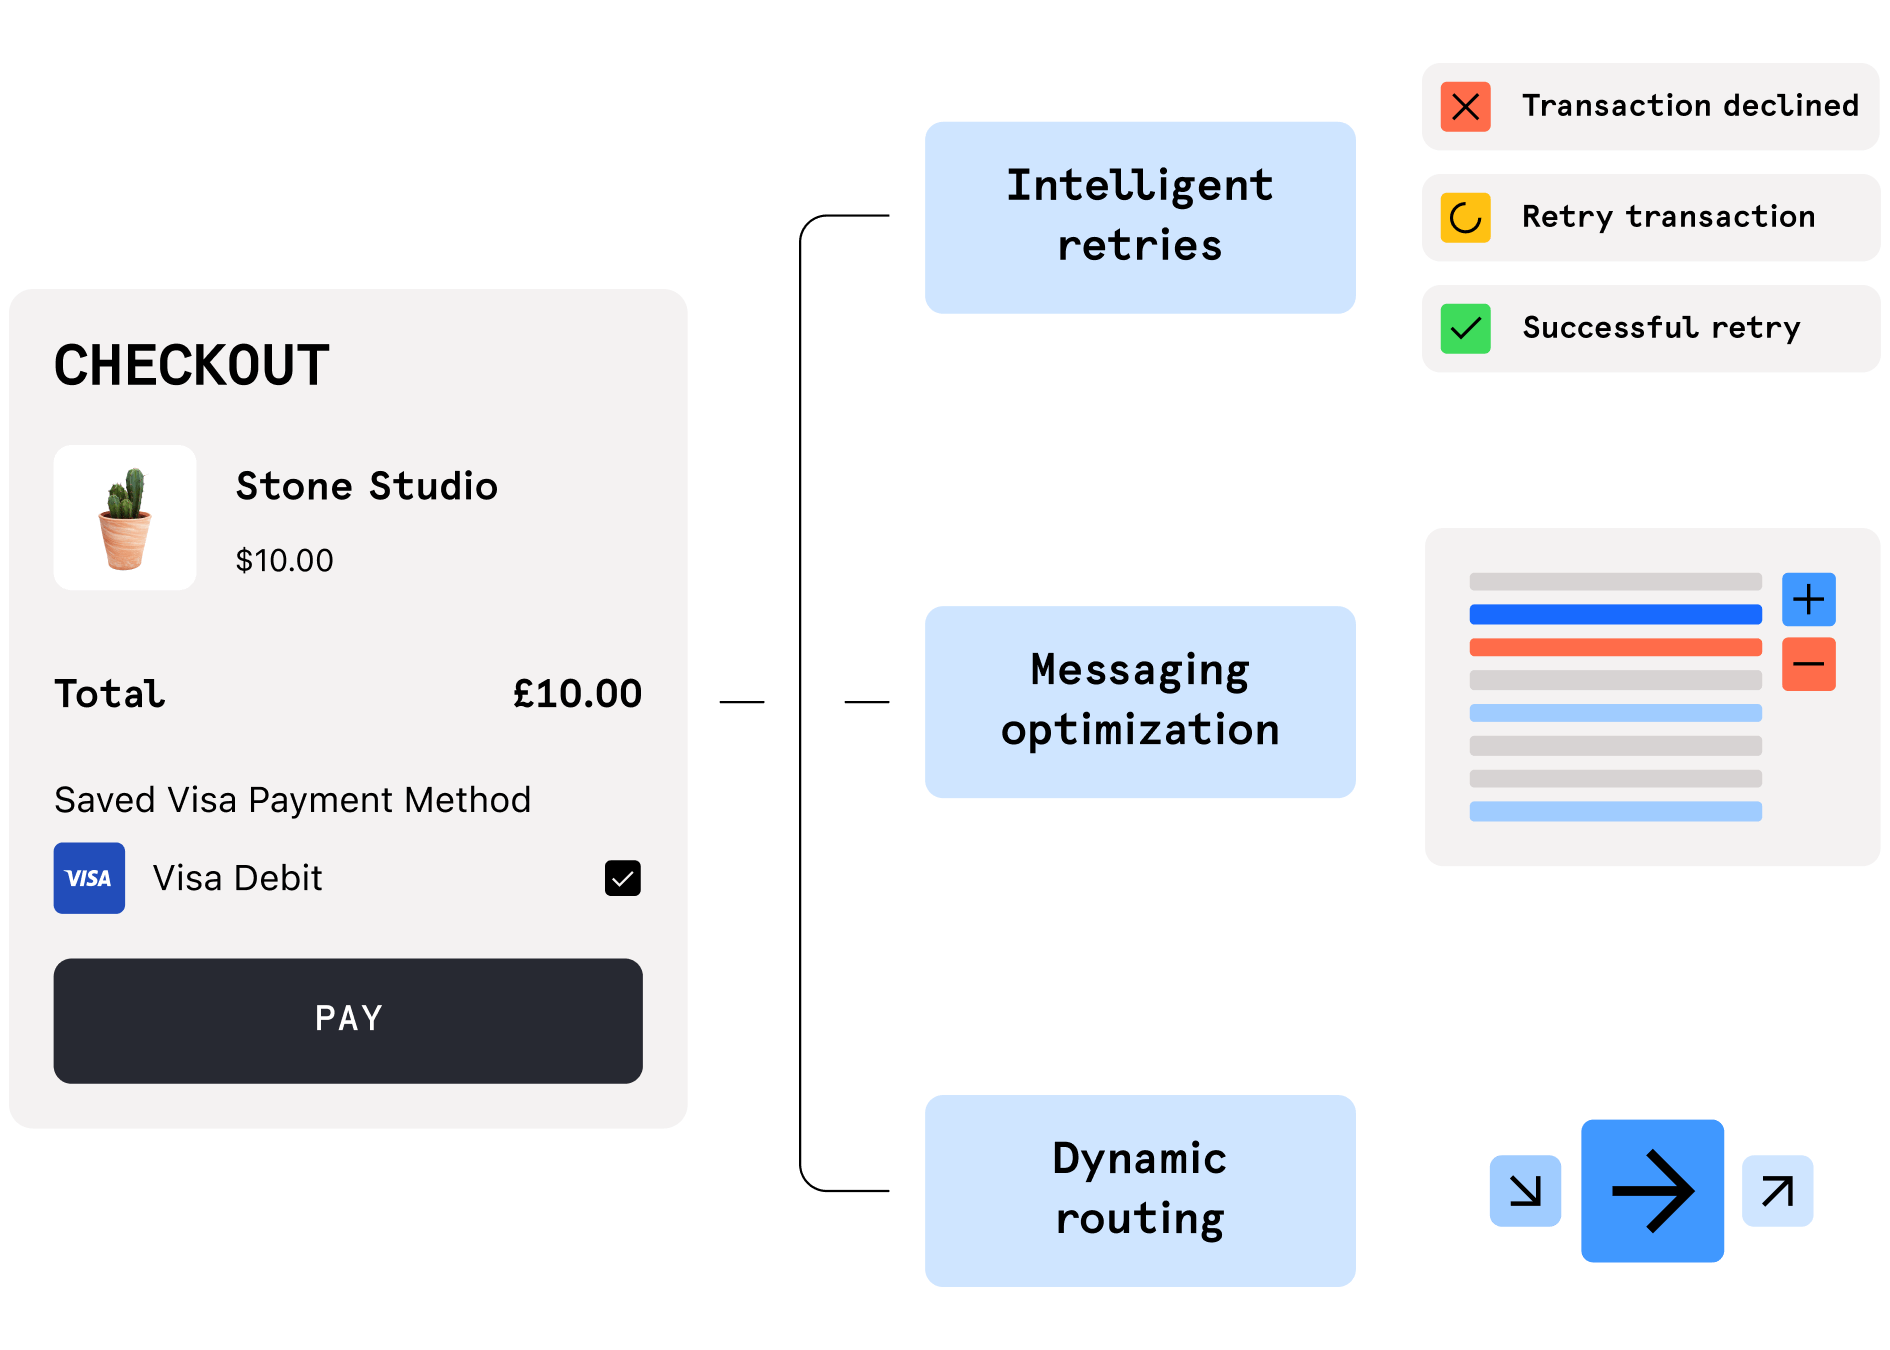
Task: Click the £10.00 total amount
Action: [577, 694]
